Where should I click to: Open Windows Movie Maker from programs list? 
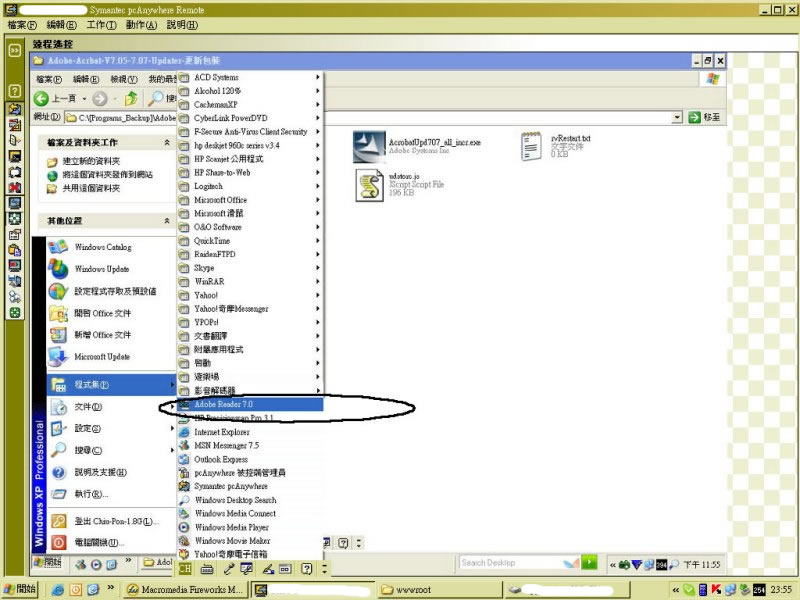232,541
